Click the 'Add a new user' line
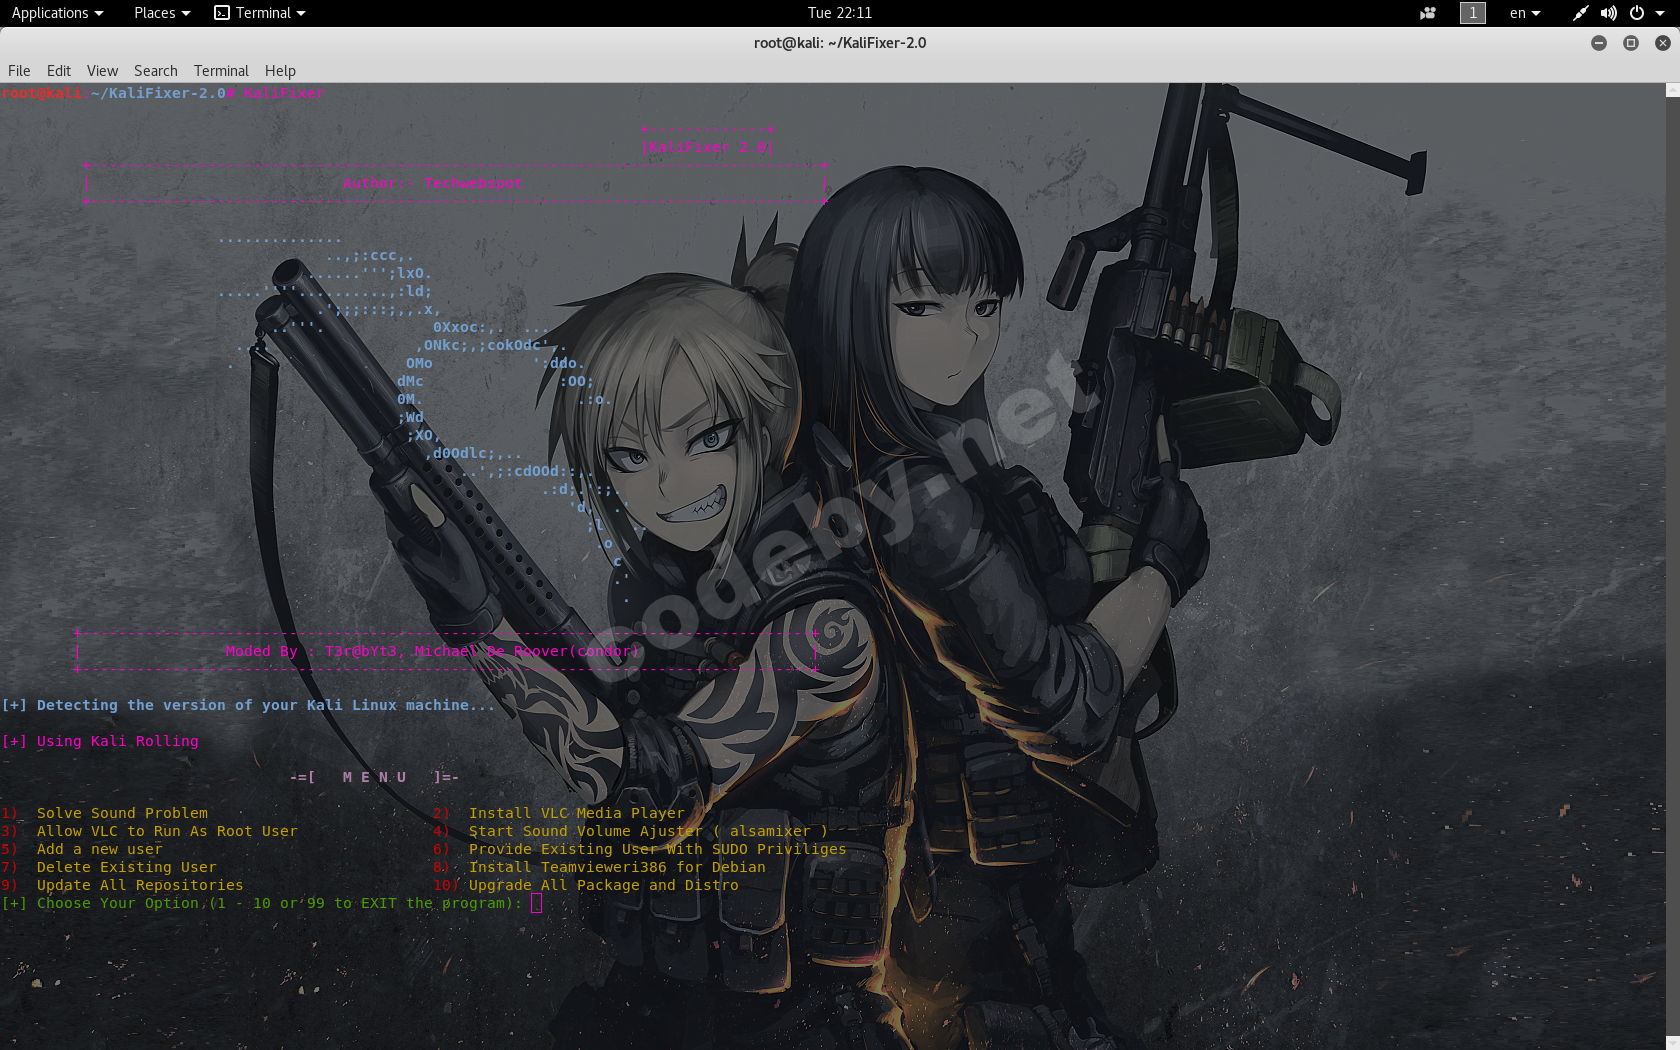The width and height of the screenshot is (1680, 1050). [x=82, y=849]
